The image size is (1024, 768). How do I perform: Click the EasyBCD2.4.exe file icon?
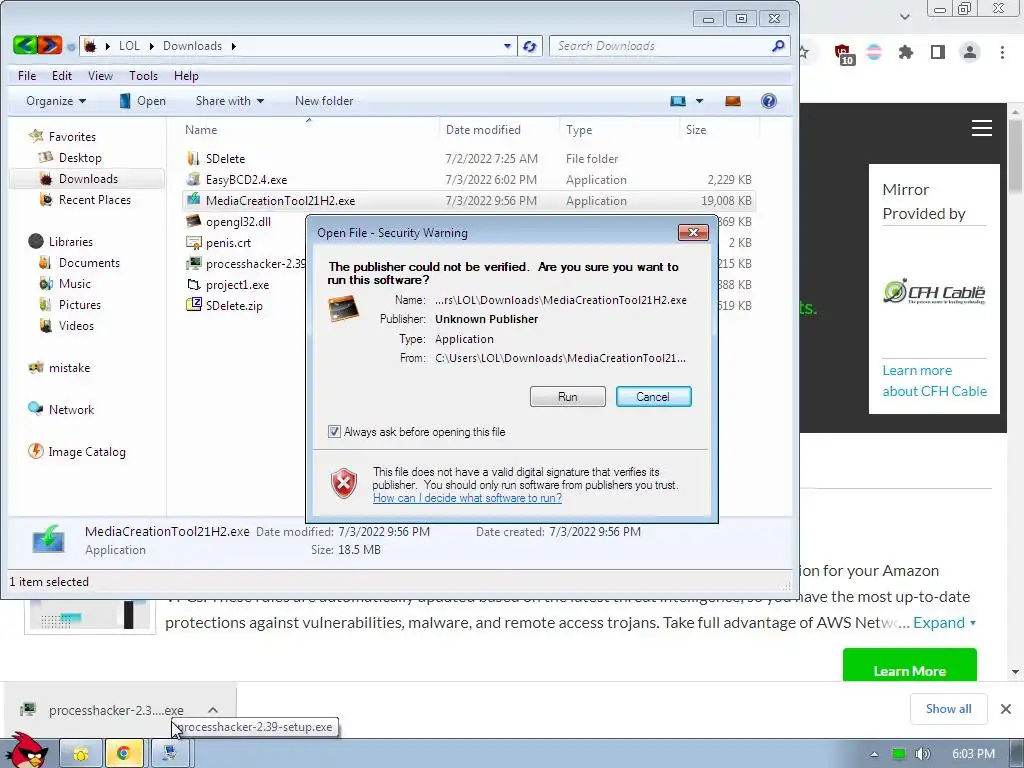coord(193,180)
